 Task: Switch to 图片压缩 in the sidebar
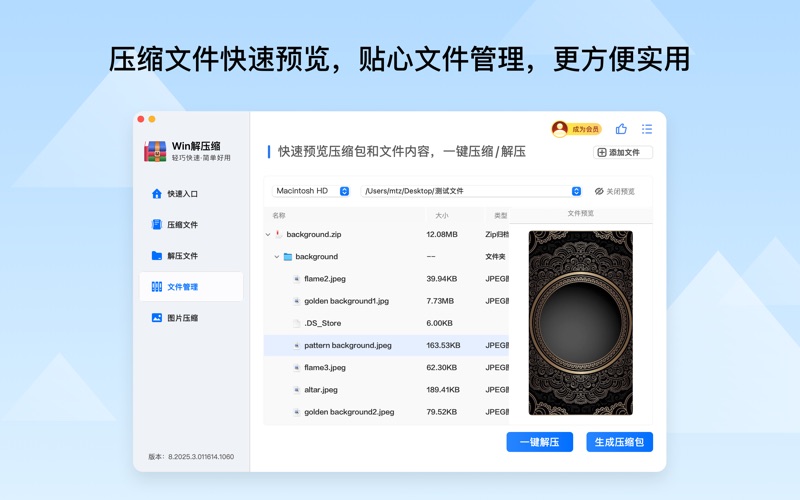[x=191, y=318]
